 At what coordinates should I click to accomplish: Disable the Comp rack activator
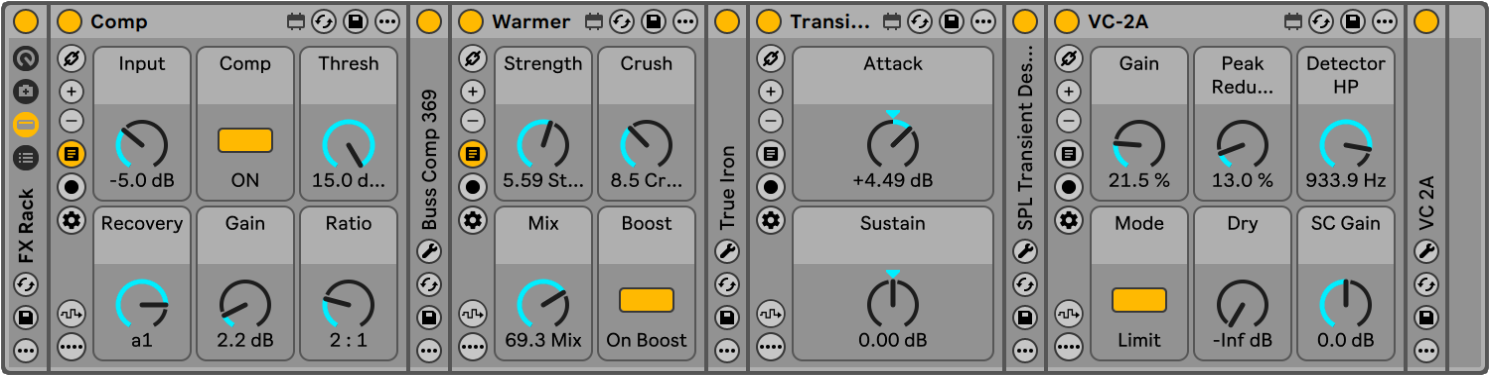coord(69,21)
